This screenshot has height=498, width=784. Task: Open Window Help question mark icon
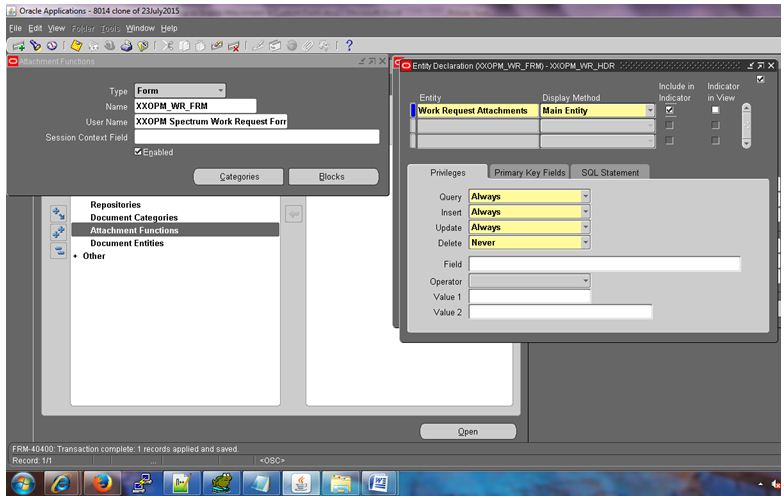click(349, 46)
